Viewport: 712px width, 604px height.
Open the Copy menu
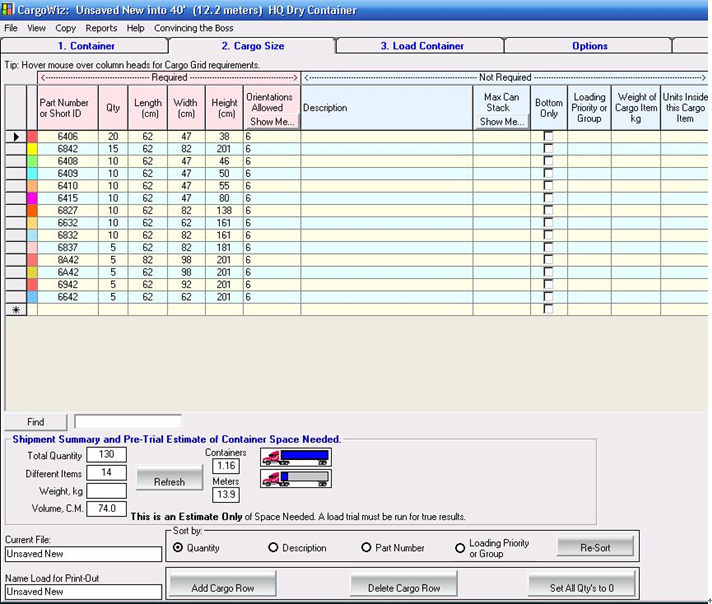click(x=65, y=28)
